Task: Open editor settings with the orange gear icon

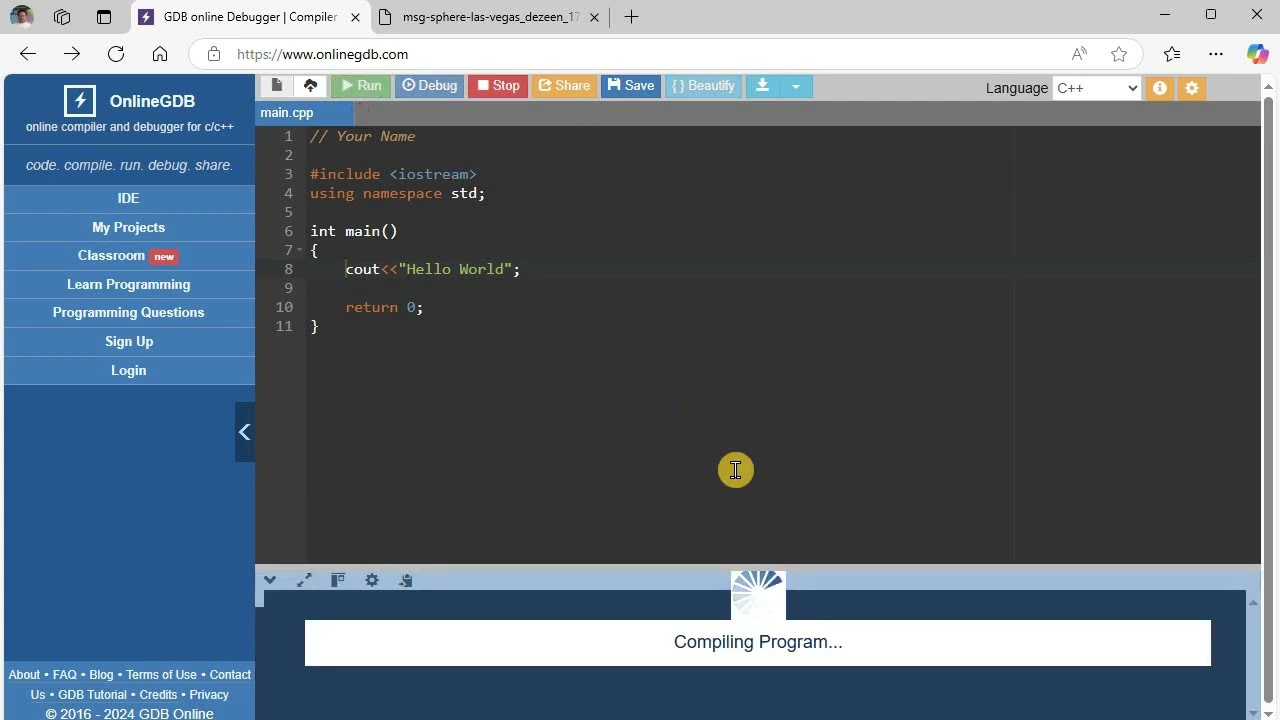Action: [1191, 88]
